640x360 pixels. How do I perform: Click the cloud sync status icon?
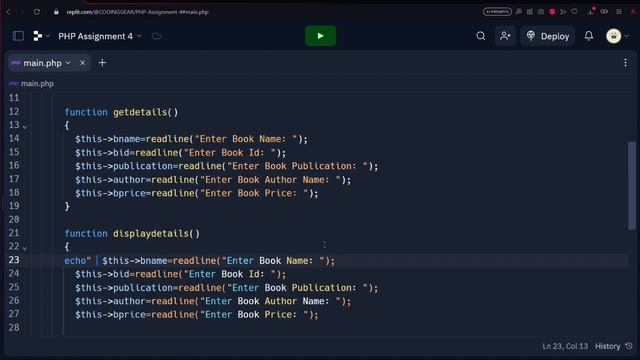156,36
